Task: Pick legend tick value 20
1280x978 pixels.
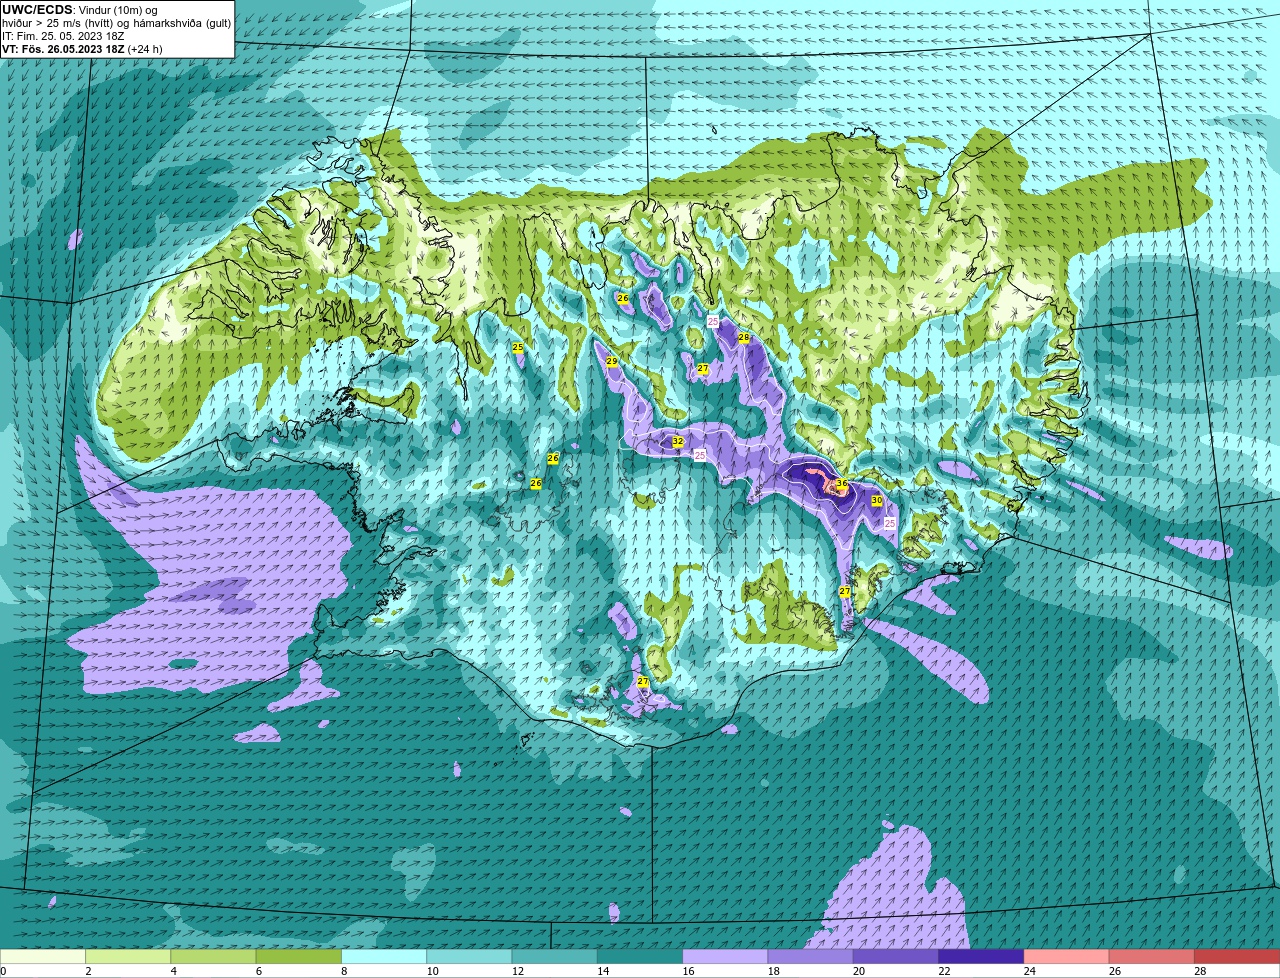Action: tap(859, 971)
